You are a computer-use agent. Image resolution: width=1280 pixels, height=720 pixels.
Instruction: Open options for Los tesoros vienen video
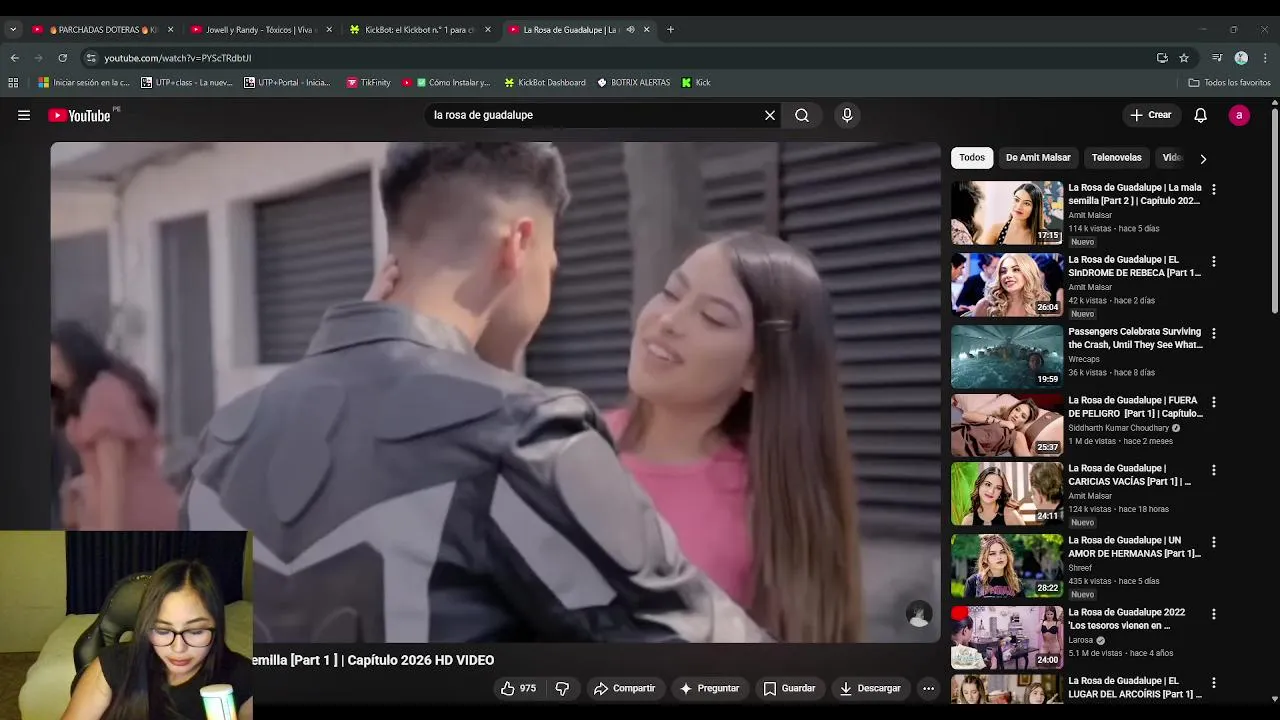coord(1214,614)
